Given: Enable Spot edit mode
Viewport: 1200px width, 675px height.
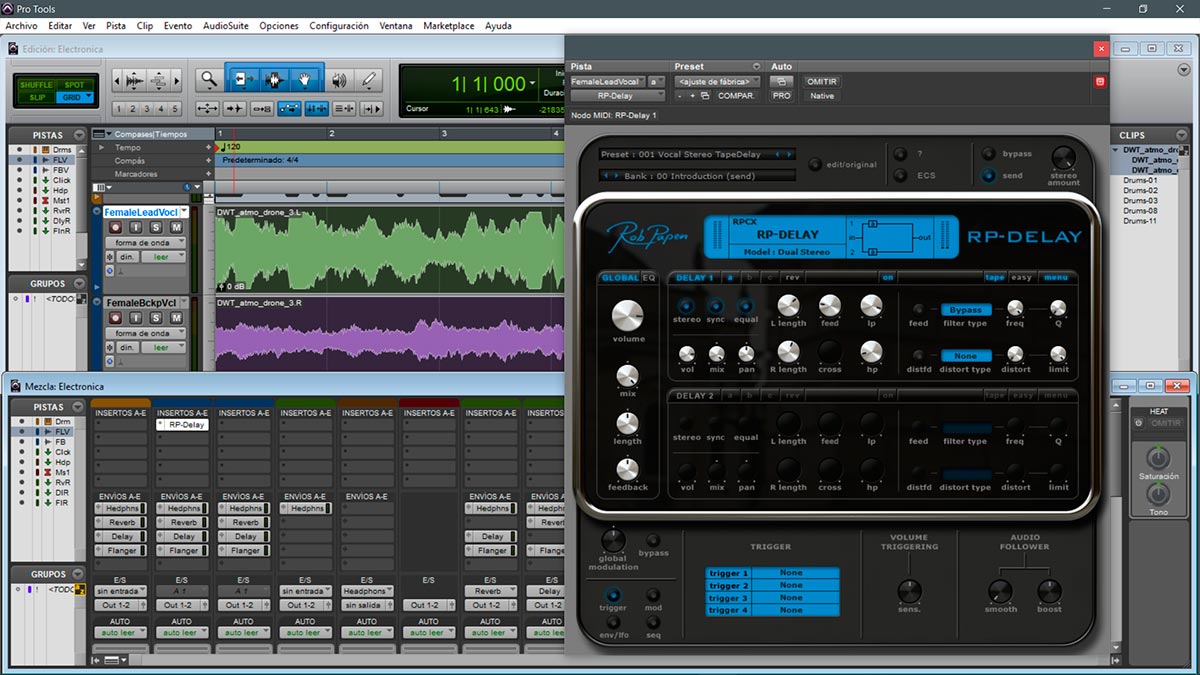Looking at the screenshot, I should (73, 85).
